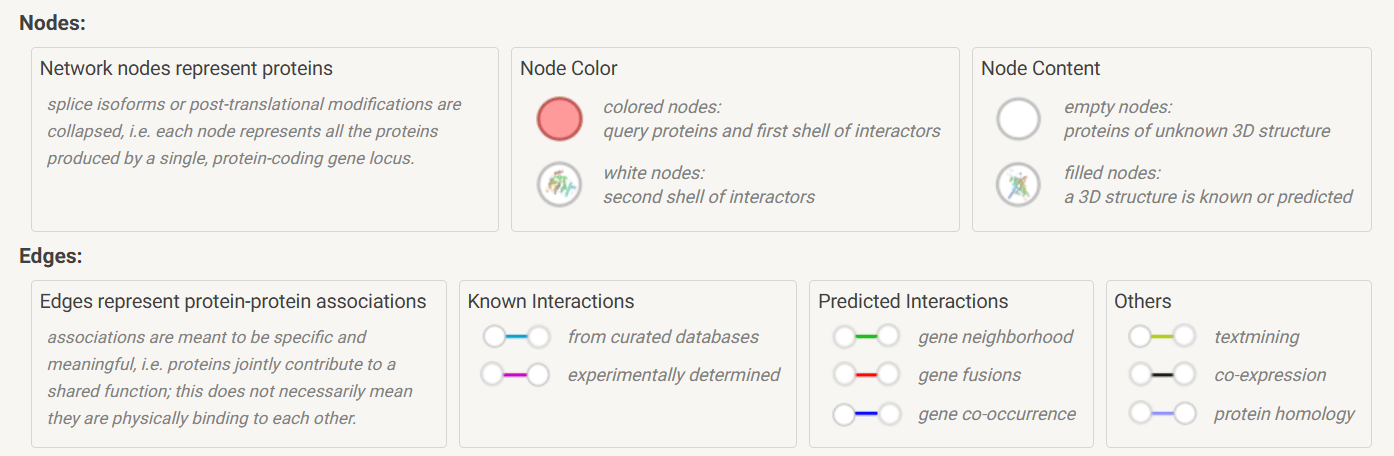Click the Node Content heading

1041,69
